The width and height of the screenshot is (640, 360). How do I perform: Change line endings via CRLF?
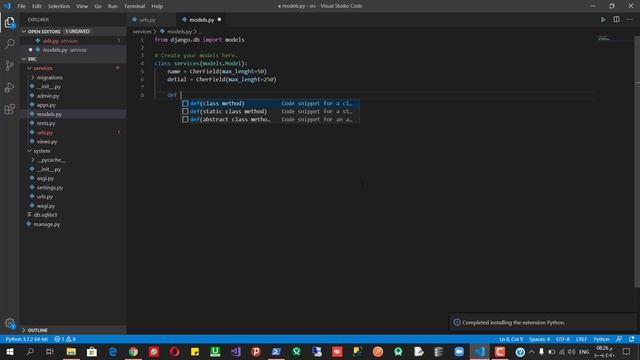[x=581, y=339]
